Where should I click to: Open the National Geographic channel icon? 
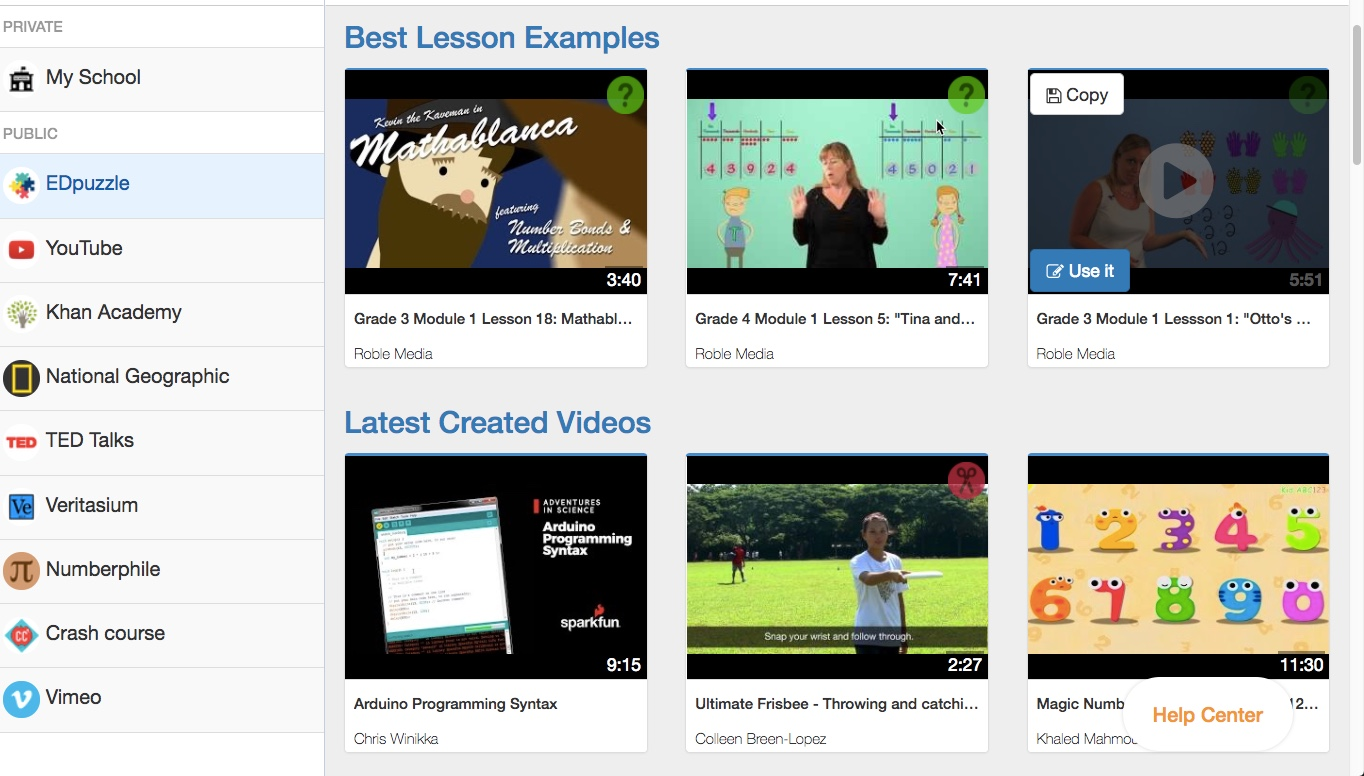(x=22, y=378)
